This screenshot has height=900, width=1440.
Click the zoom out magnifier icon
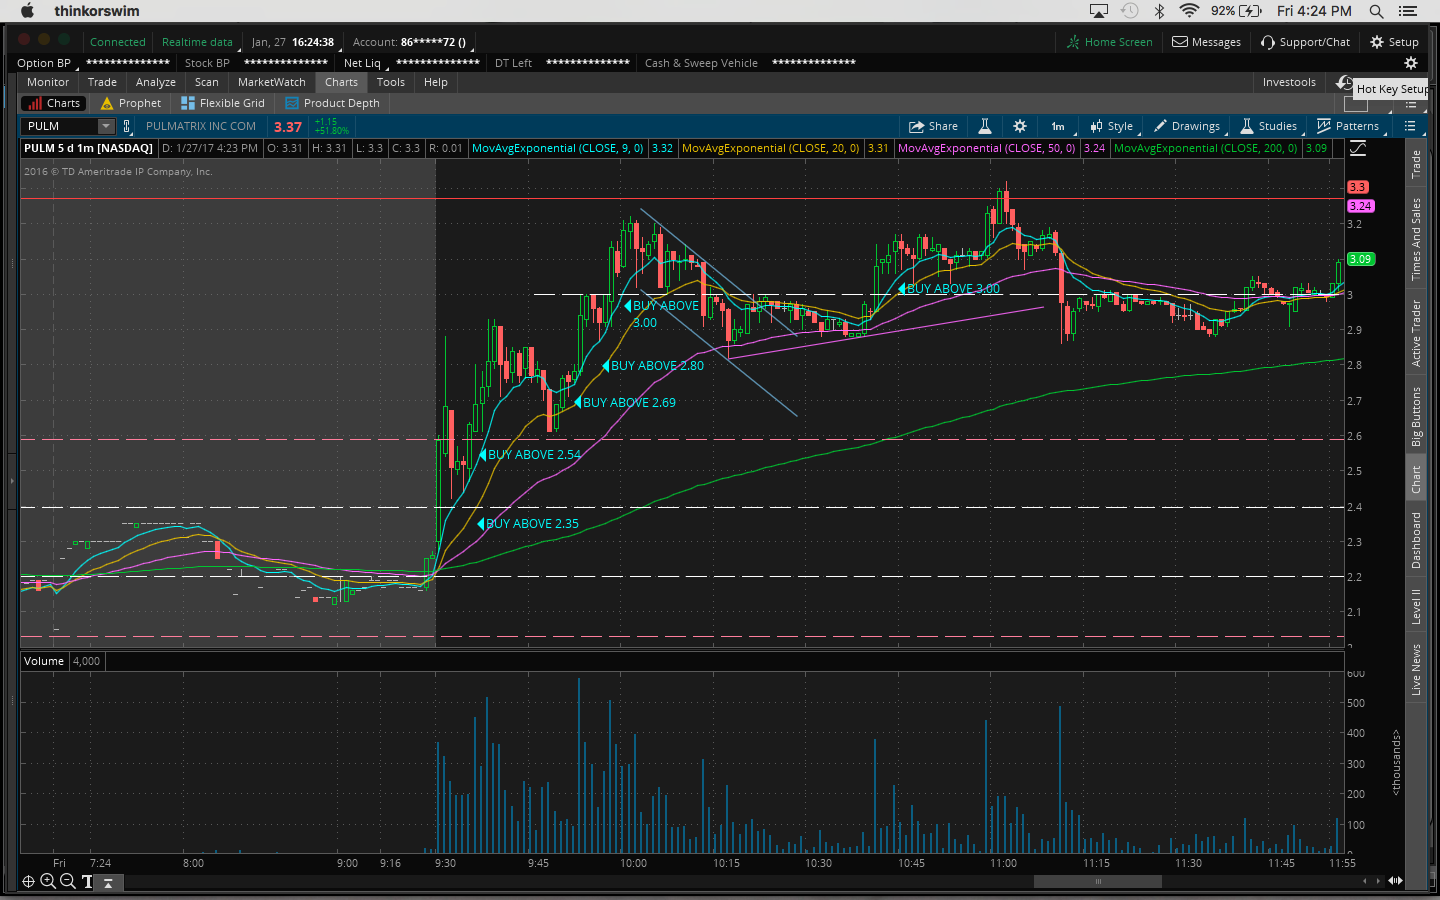pos(67,881)
